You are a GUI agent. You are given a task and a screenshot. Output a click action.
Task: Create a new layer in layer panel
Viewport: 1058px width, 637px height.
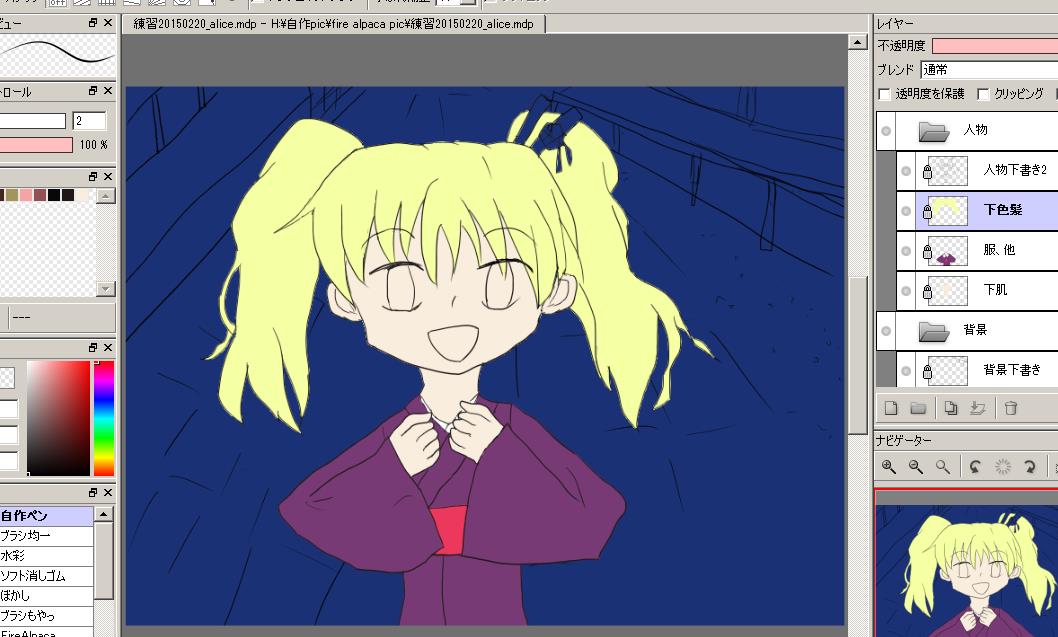click(891, 408)
